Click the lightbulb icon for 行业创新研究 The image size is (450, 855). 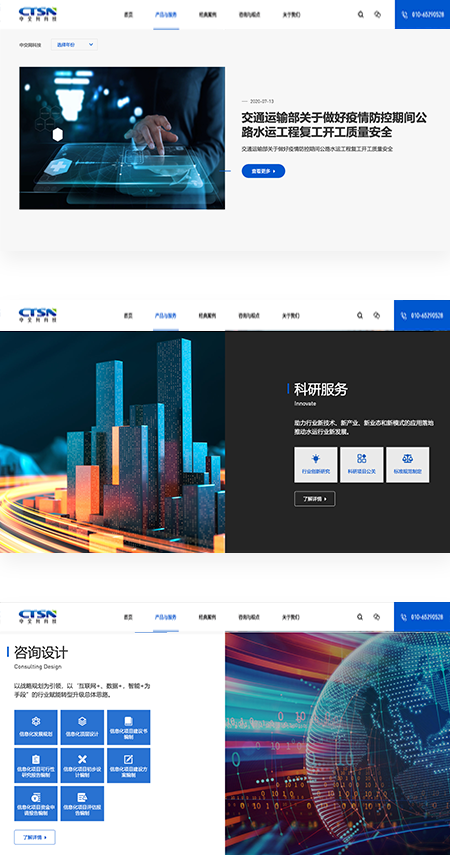pyautogui.click(x=316, y=459)
